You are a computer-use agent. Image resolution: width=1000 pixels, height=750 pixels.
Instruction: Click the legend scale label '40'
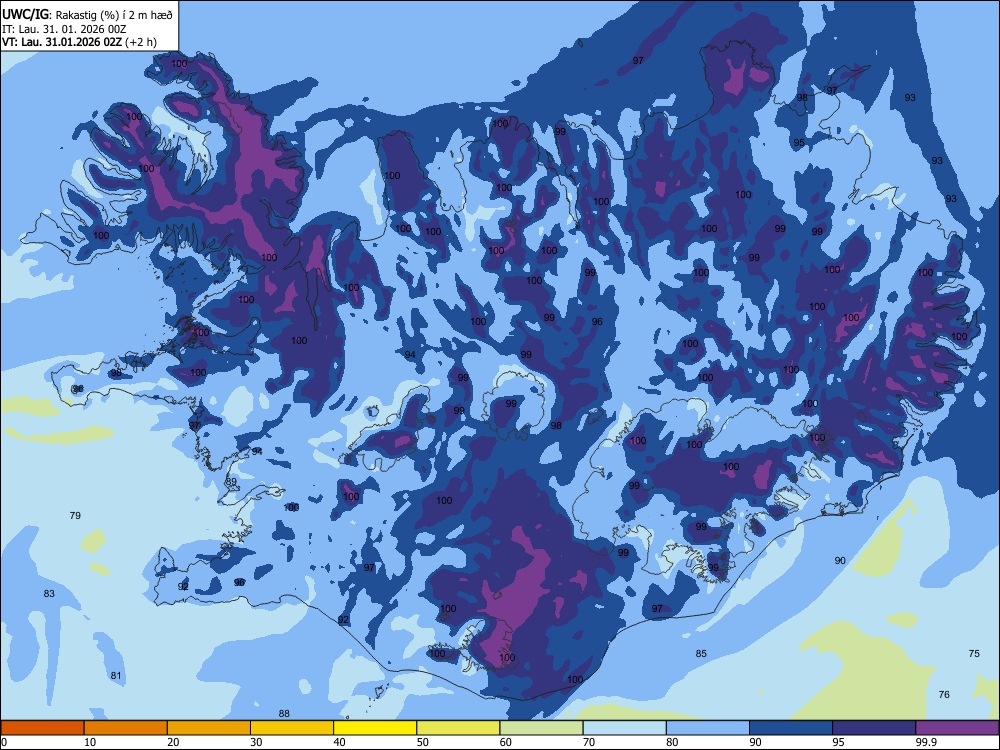click(340, 742)
